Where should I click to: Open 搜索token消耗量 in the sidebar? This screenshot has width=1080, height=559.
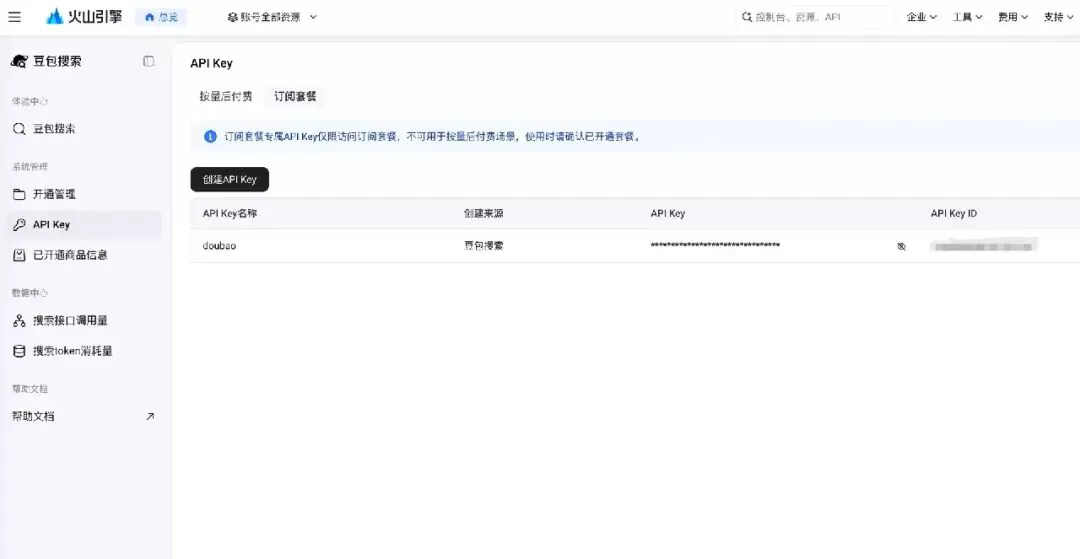pos(85,351)
